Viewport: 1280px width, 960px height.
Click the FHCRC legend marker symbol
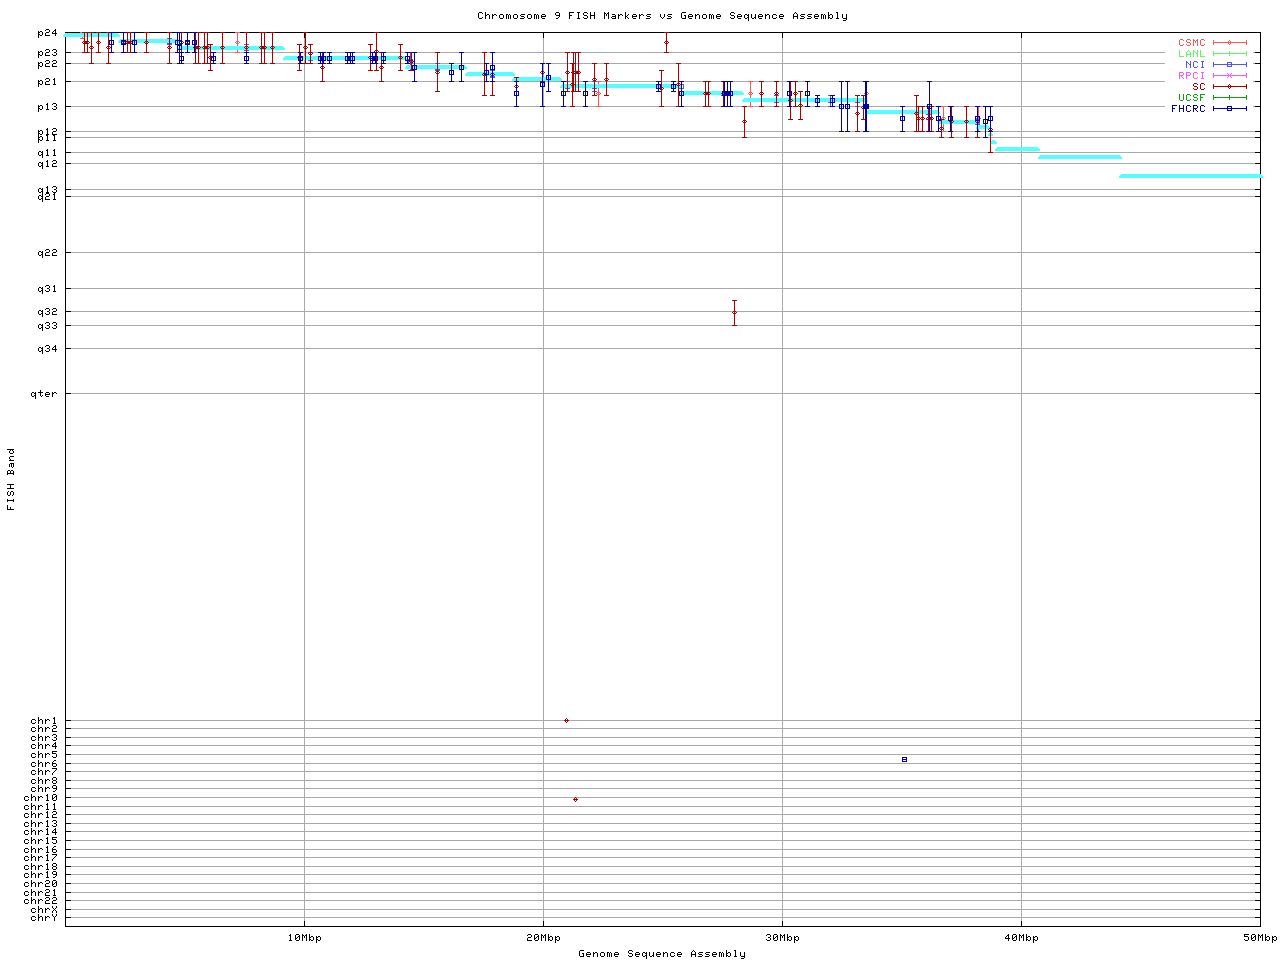pyautogui.click(x=1229, y=109)
